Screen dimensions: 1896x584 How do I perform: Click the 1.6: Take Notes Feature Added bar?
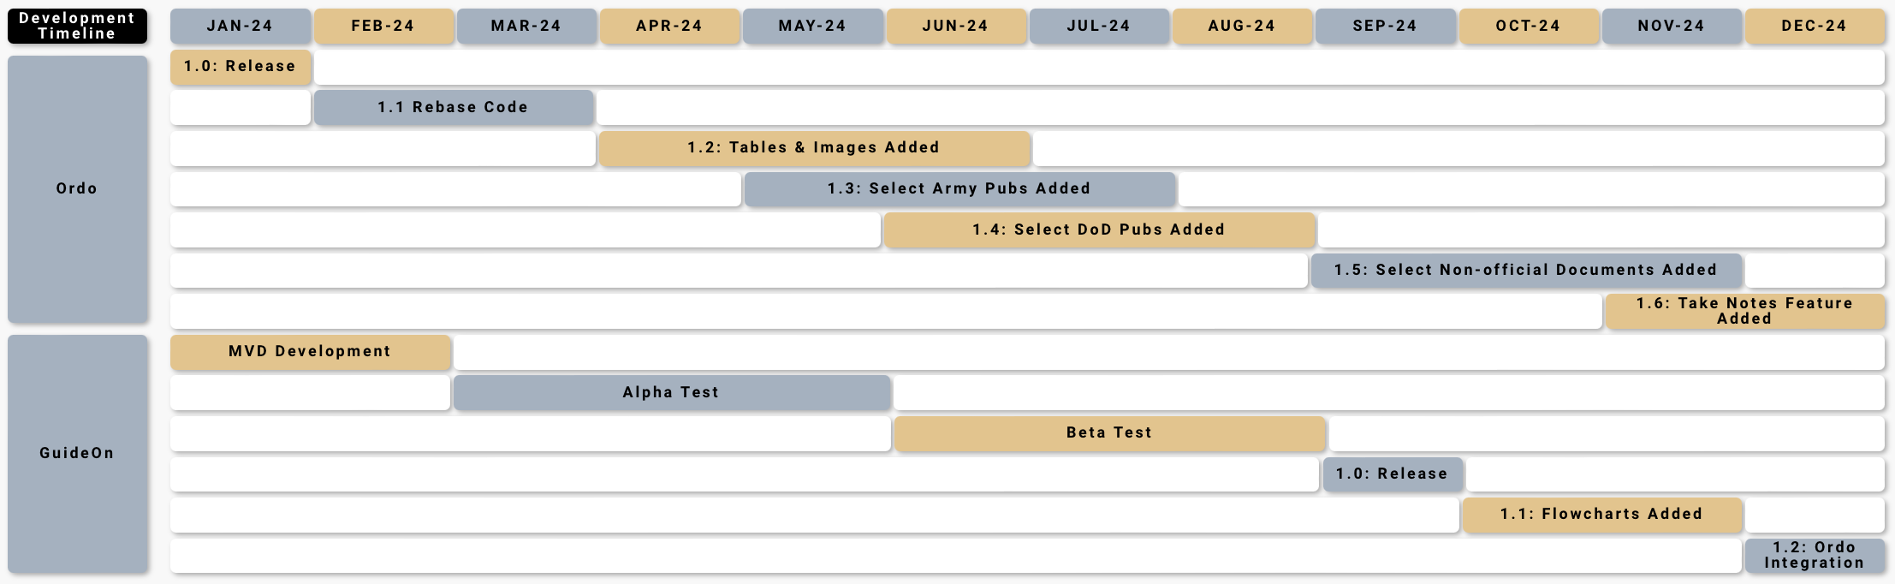[1745, 311]
